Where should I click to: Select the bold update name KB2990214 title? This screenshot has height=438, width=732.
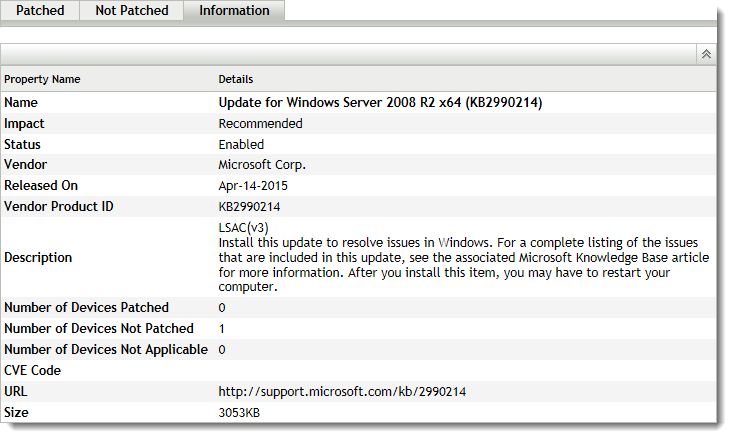tap(380, 102)
